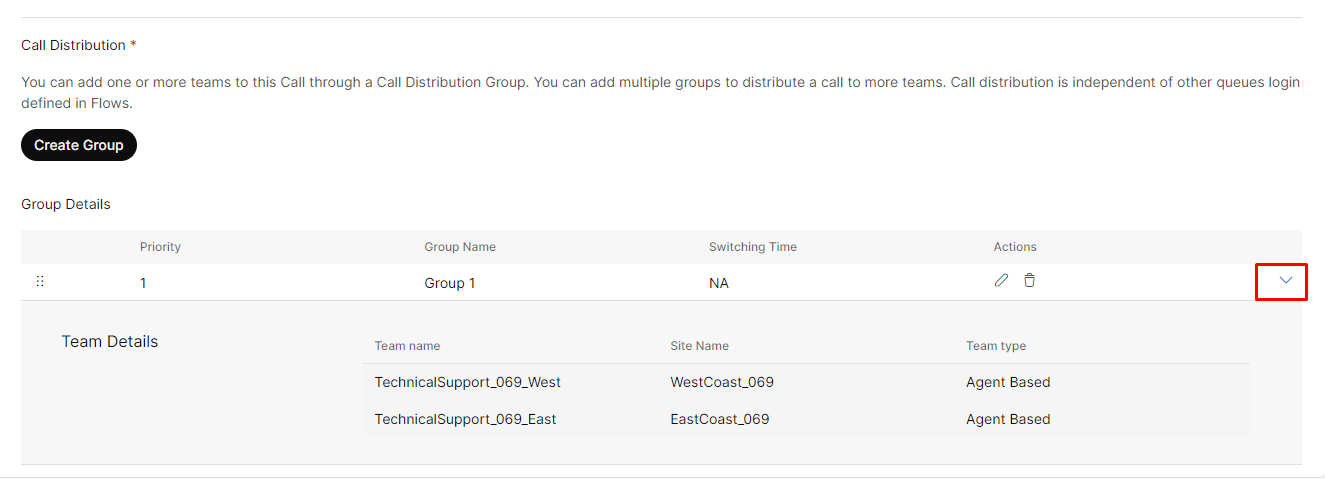This screenshot has width=1325, height=479.
Task: Click the WestCoast_069 site name cell
Action: click(x=722, y=382)
